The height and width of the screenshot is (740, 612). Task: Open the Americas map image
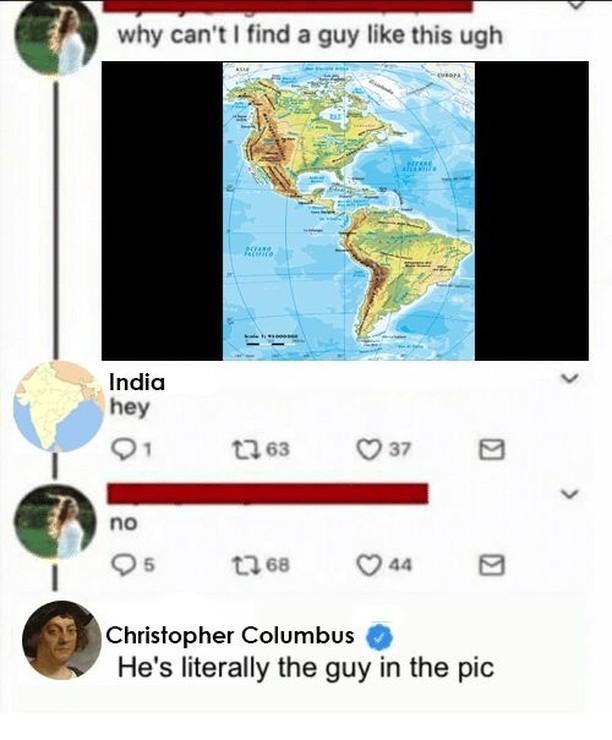[x=348, y=211]
